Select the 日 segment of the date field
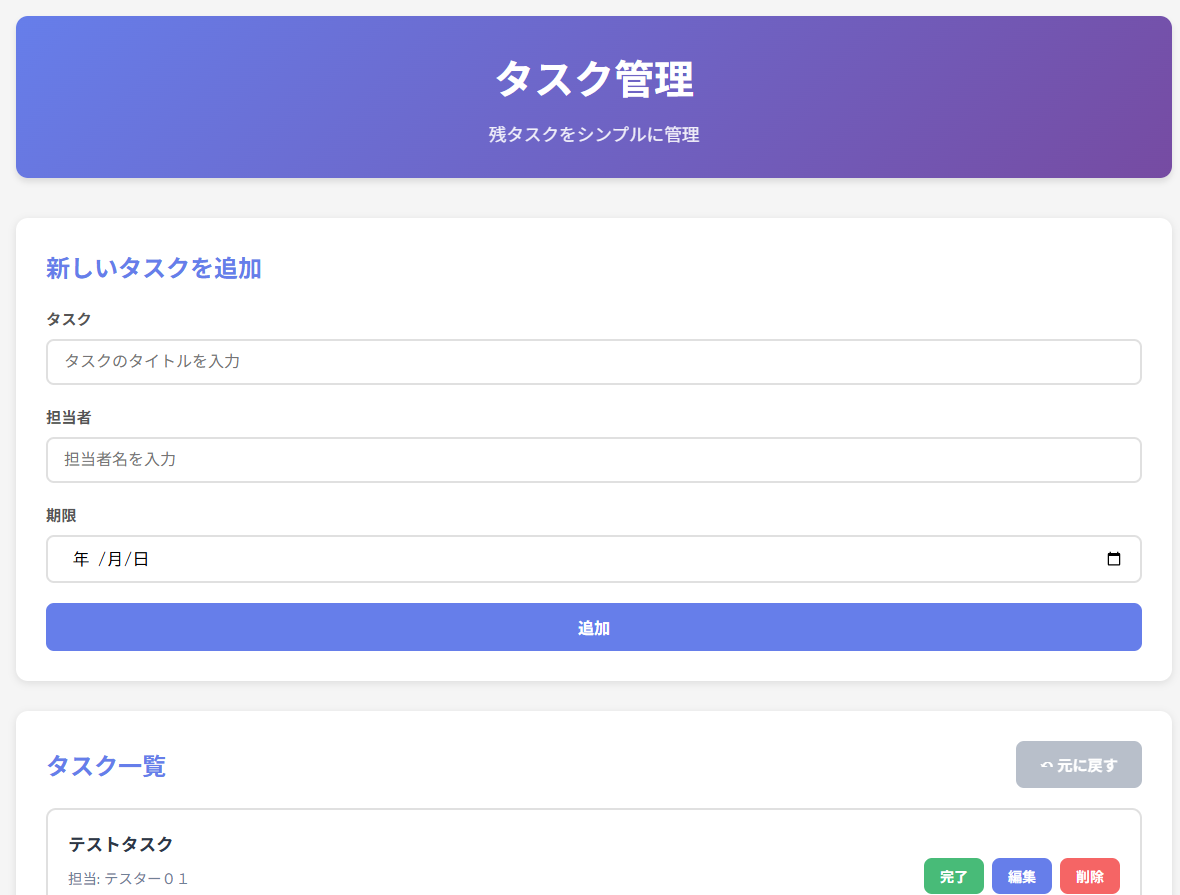Image resolution: width=1180 pixels, height=895 pixels. tap(141, 560)
